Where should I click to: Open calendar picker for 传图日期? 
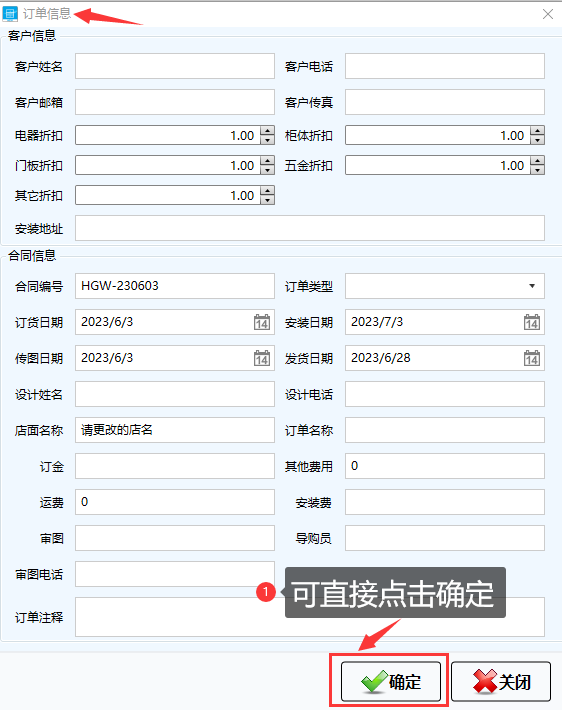262,358
